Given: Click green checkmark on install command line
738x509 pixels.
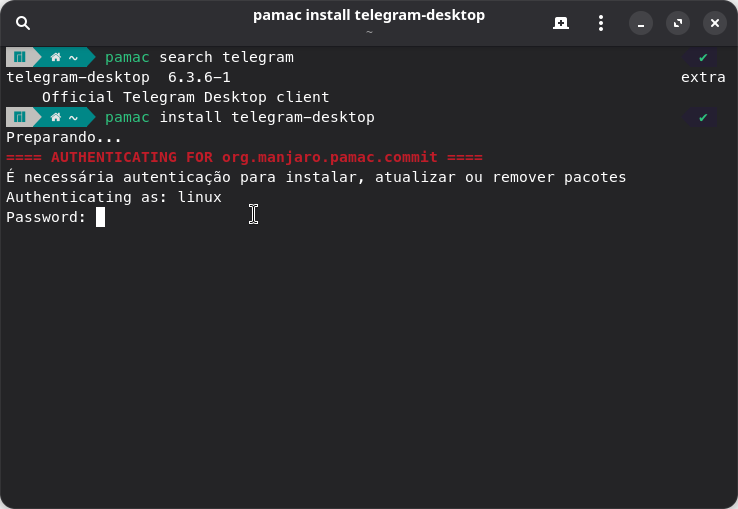Looking at the screenshot, I should pyautogui.click(x=704, y=118).
